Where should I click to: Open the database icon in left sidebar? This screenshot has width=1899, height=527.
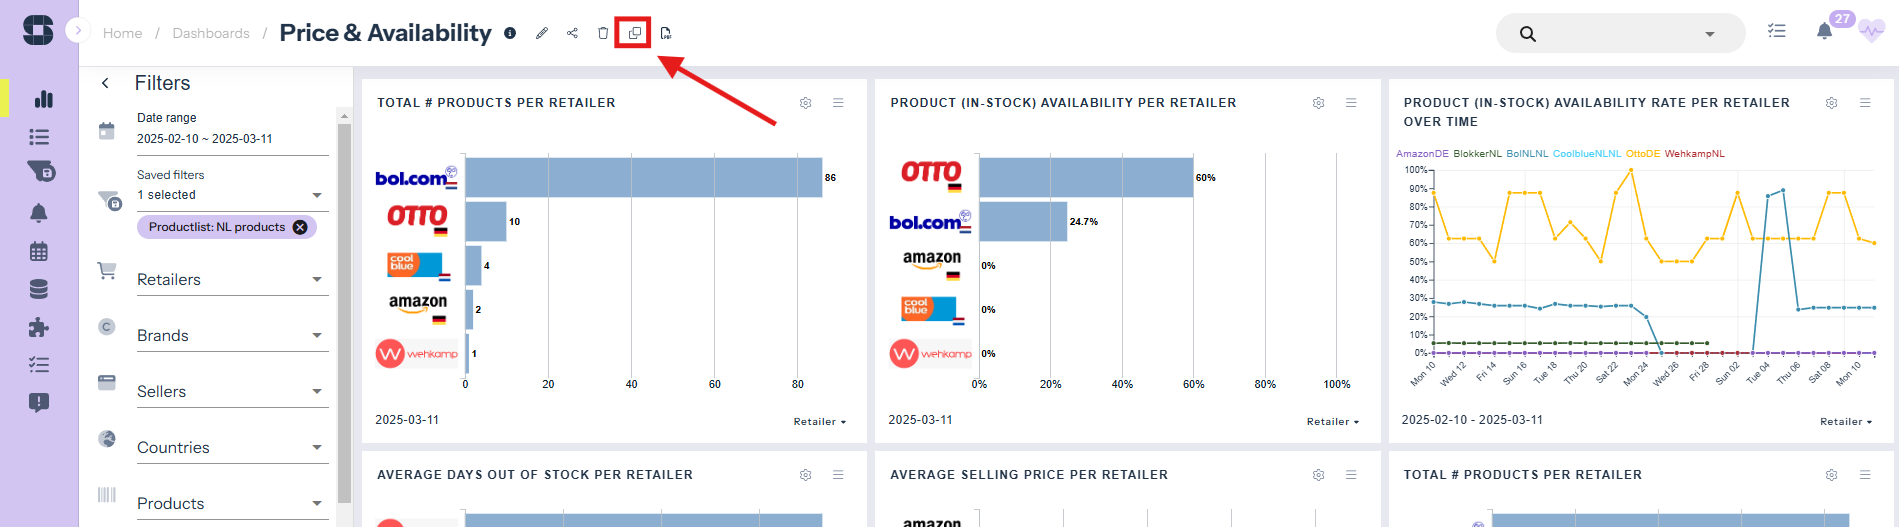tap(39, 289)
